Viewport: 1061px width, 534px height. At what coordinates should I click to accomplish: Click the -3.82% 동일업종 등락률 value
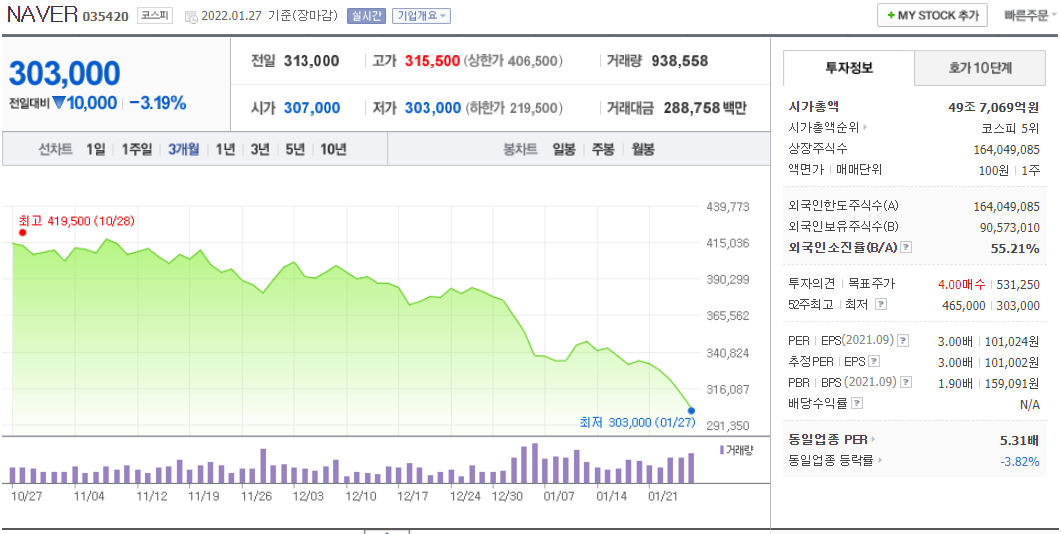tap(1020, 462)
